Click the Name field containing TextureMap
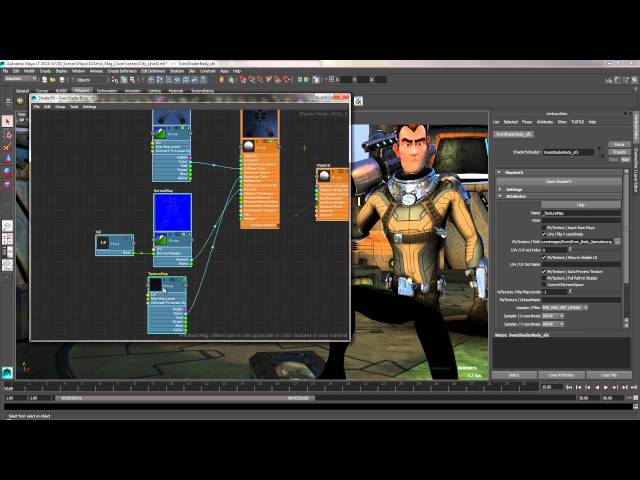Screen dimensions: 640x480 click(581, 213)
